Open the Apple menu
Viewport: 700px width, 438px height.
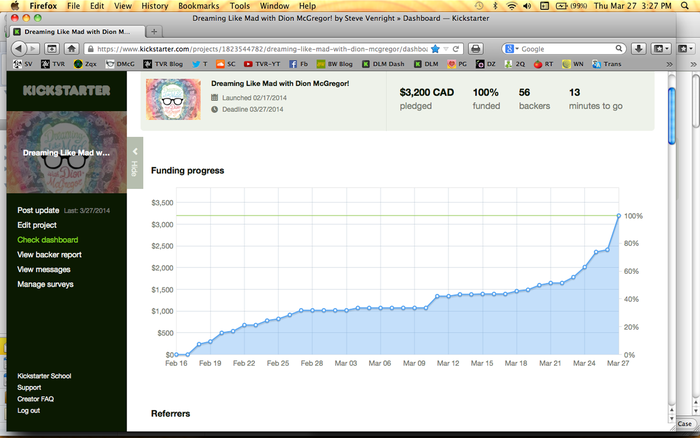(x=15, y=6)
